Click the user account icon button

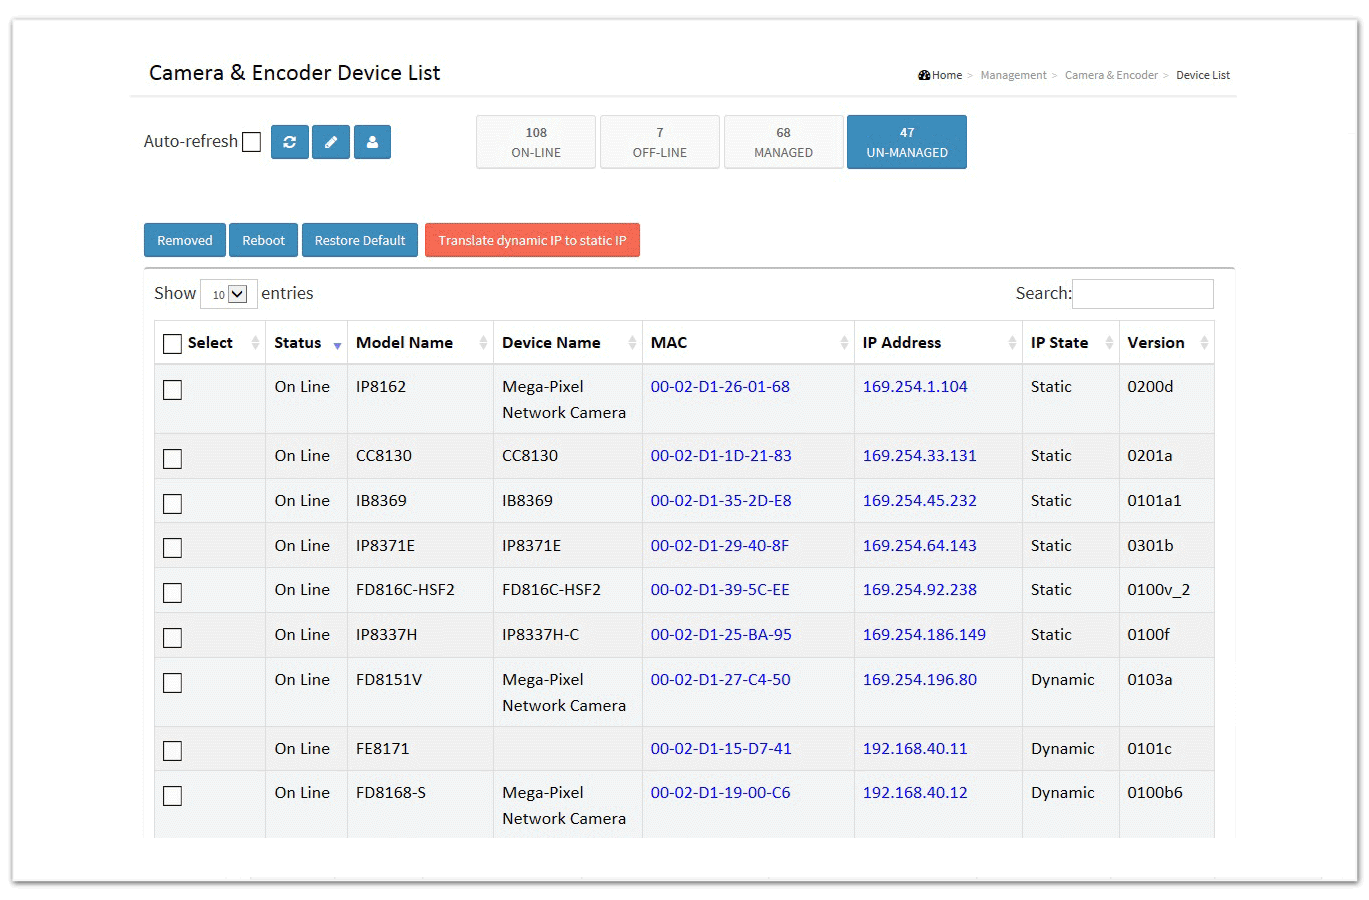(372, 142)
